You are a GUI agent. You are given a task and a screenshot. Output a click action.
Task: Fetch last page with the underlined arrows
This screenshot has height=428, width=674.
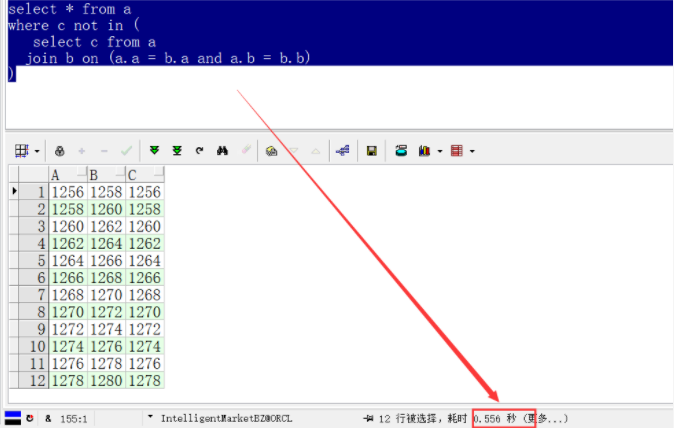pos(177,150)
